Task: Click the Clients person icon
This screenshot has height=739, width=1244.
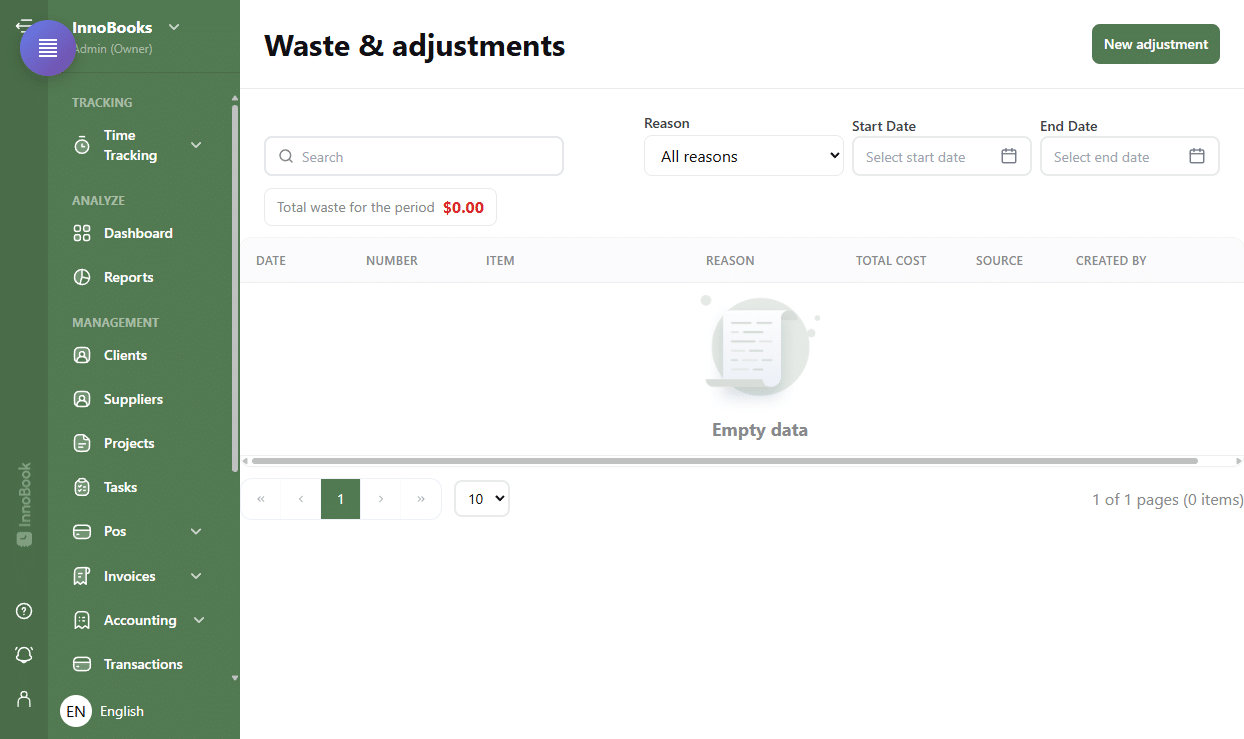Action: [x=82, y=355]
